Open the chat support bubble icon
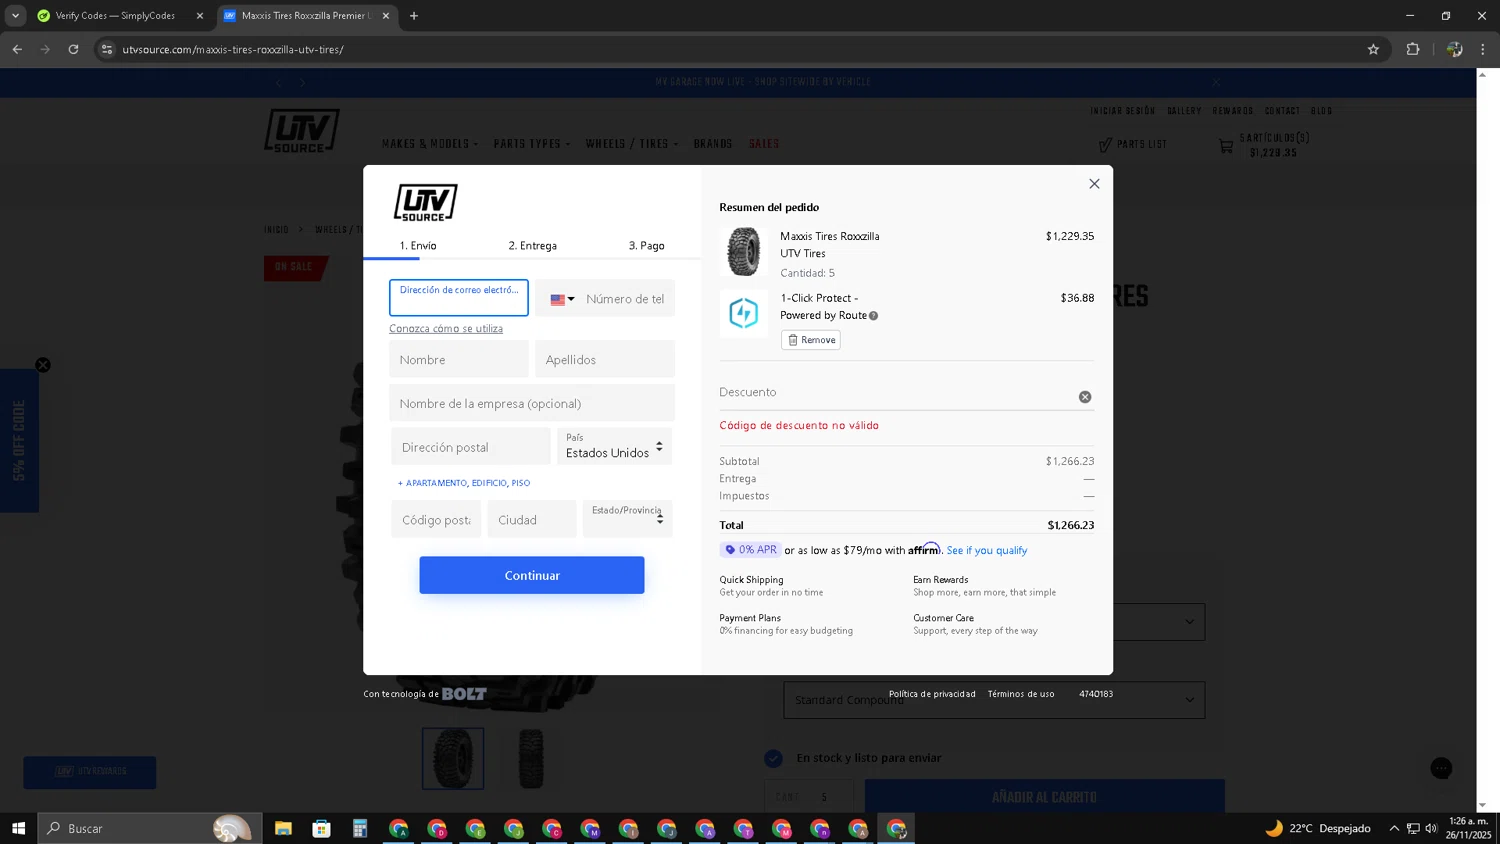The width and height of the screenshot is (1500, 844). [x=1441, y=768]
